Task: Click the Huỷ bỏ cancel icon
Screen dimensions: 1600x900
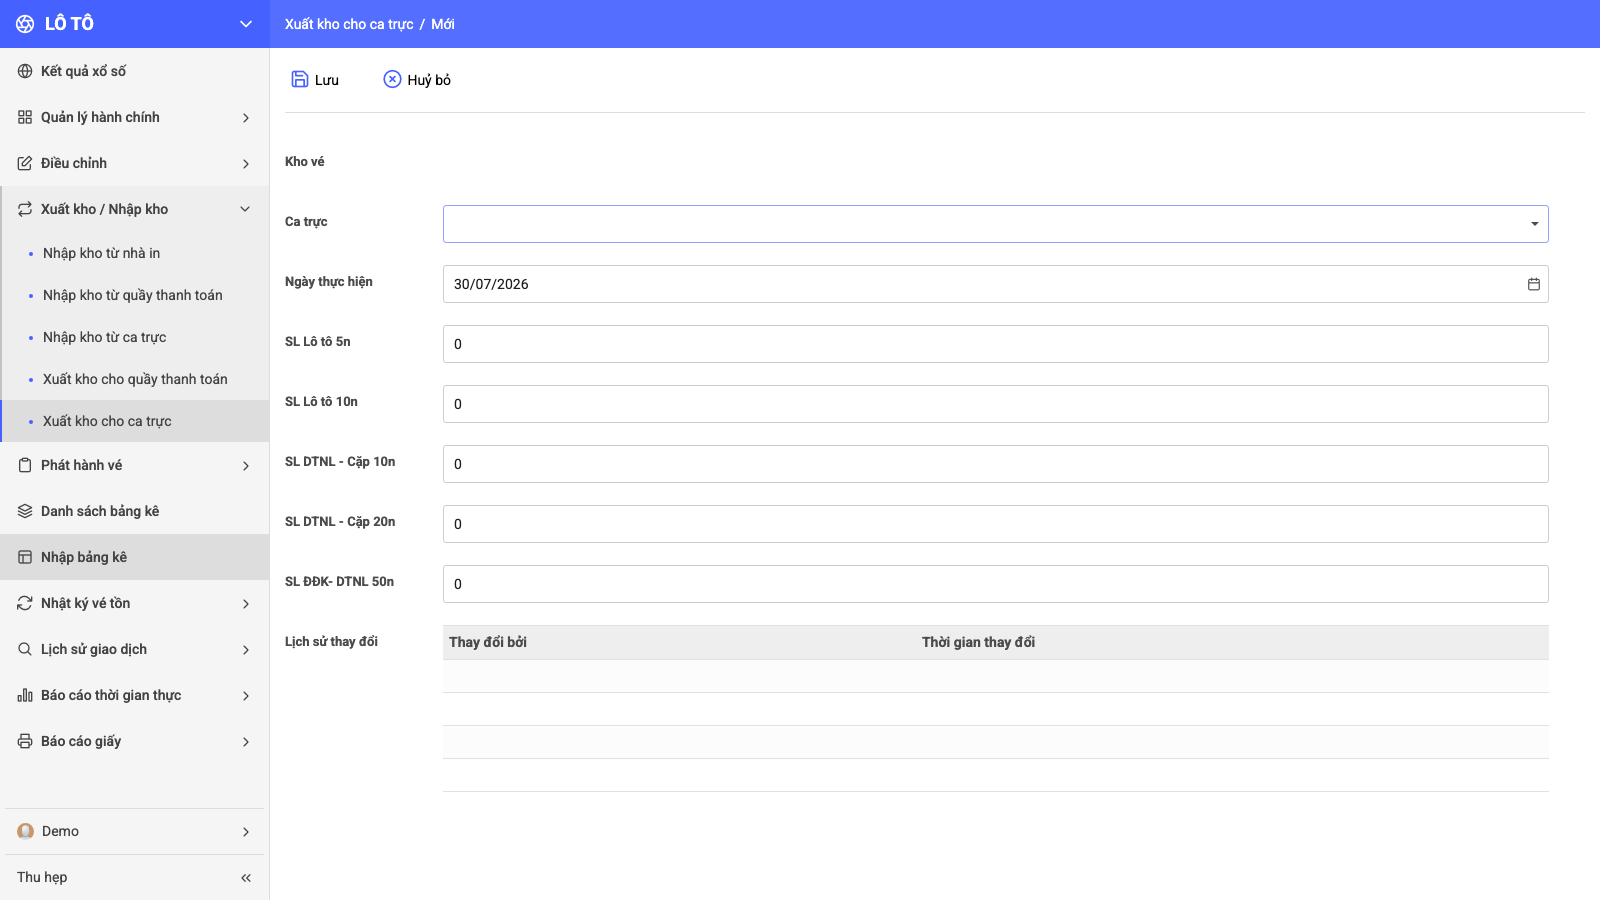Action: point(392,79)
